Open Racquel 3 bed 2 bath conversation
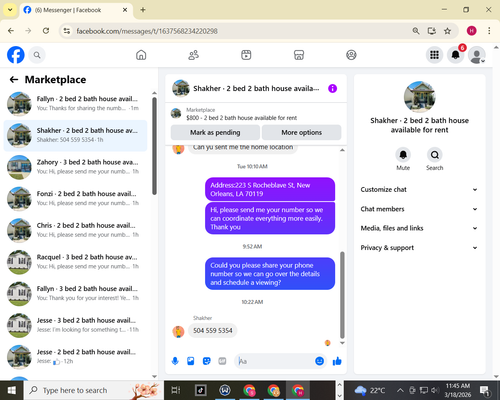Image resolution: width=500 pixels, height=400 pixels. [75, 262]
